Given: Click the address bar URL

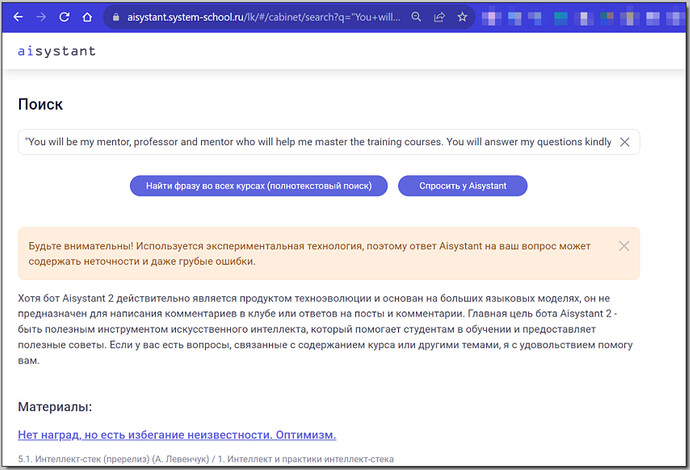Looking at the screenshot, I should [x=264, y=17].
